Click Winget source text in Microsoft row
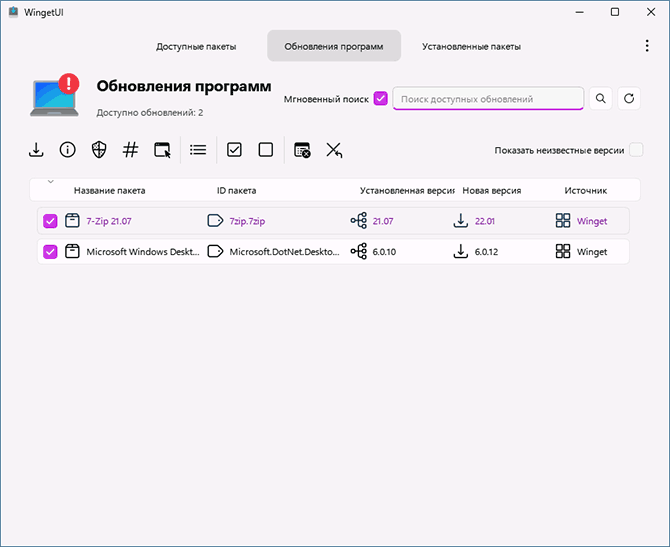This screenshot has width=670, height=547. point(592,252)
